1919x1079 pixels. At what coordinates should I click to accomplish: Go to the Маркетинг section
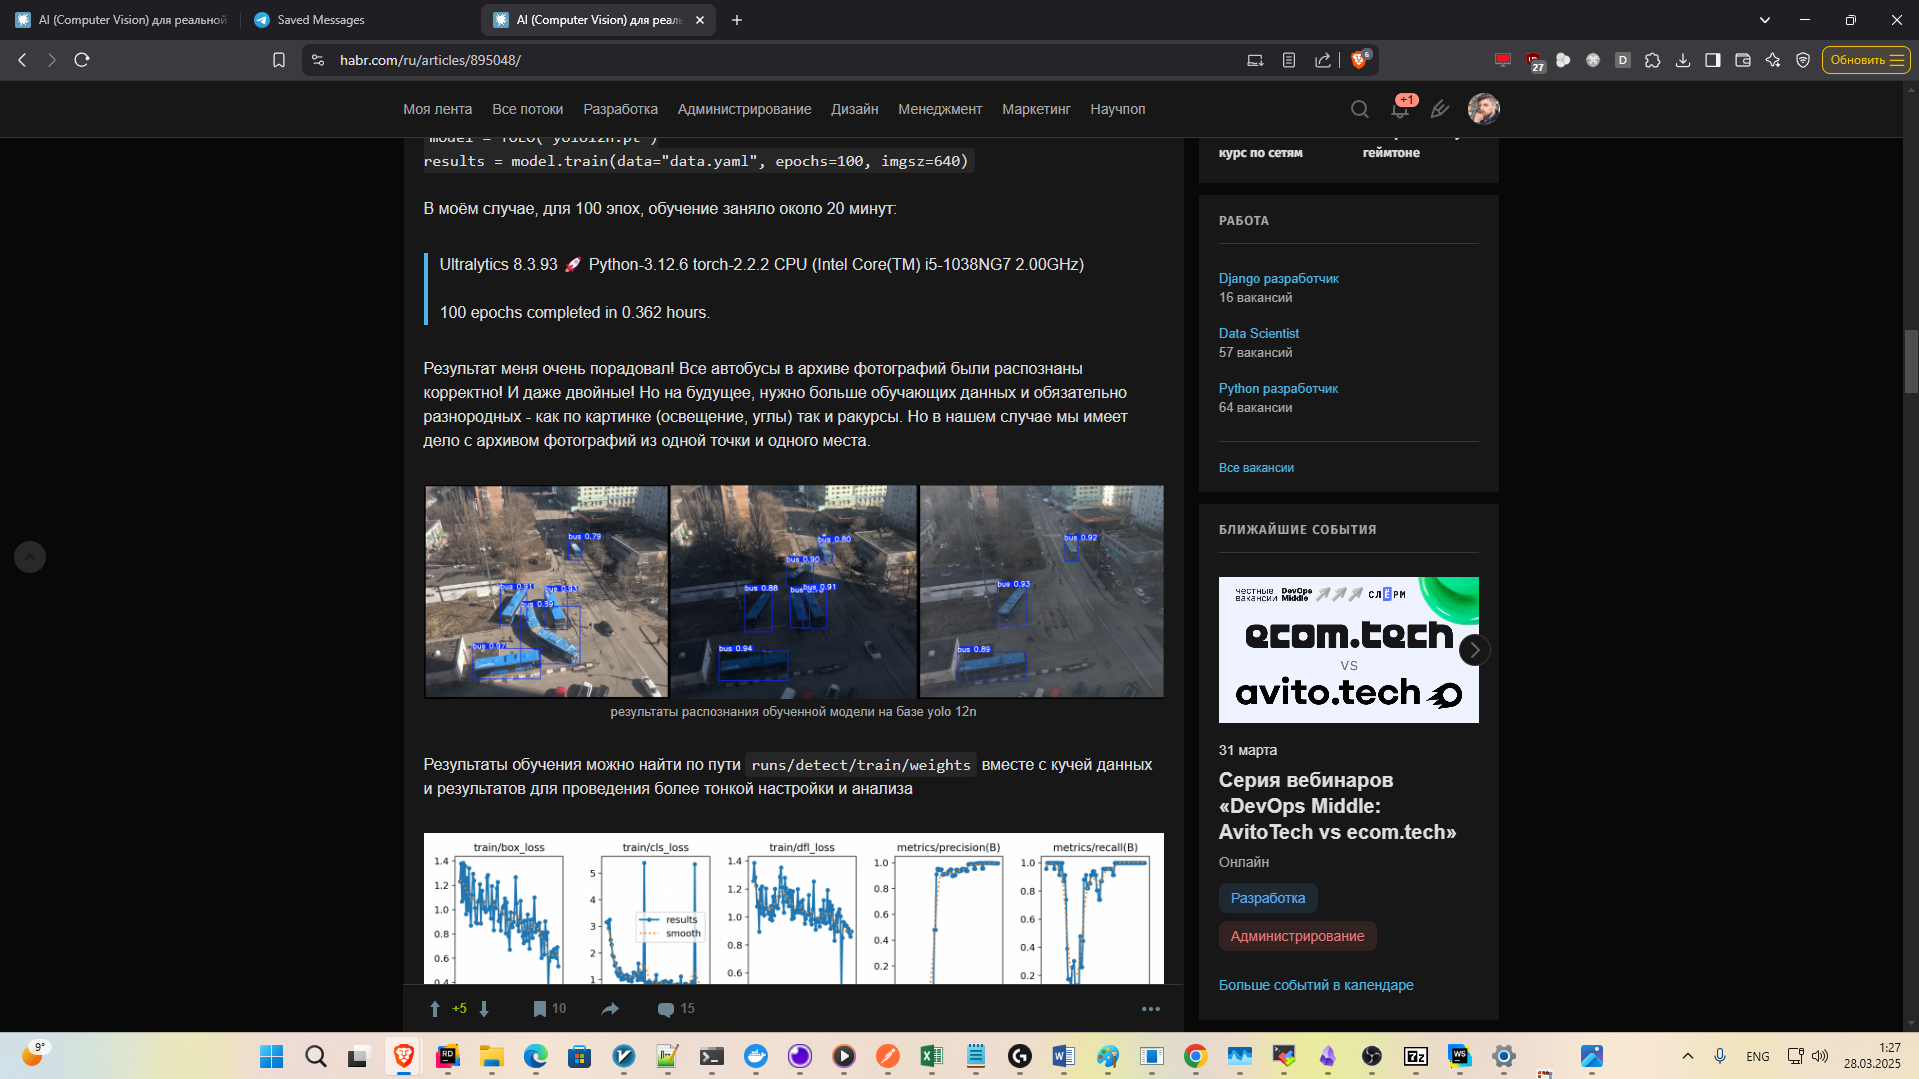pos(1036,109)
